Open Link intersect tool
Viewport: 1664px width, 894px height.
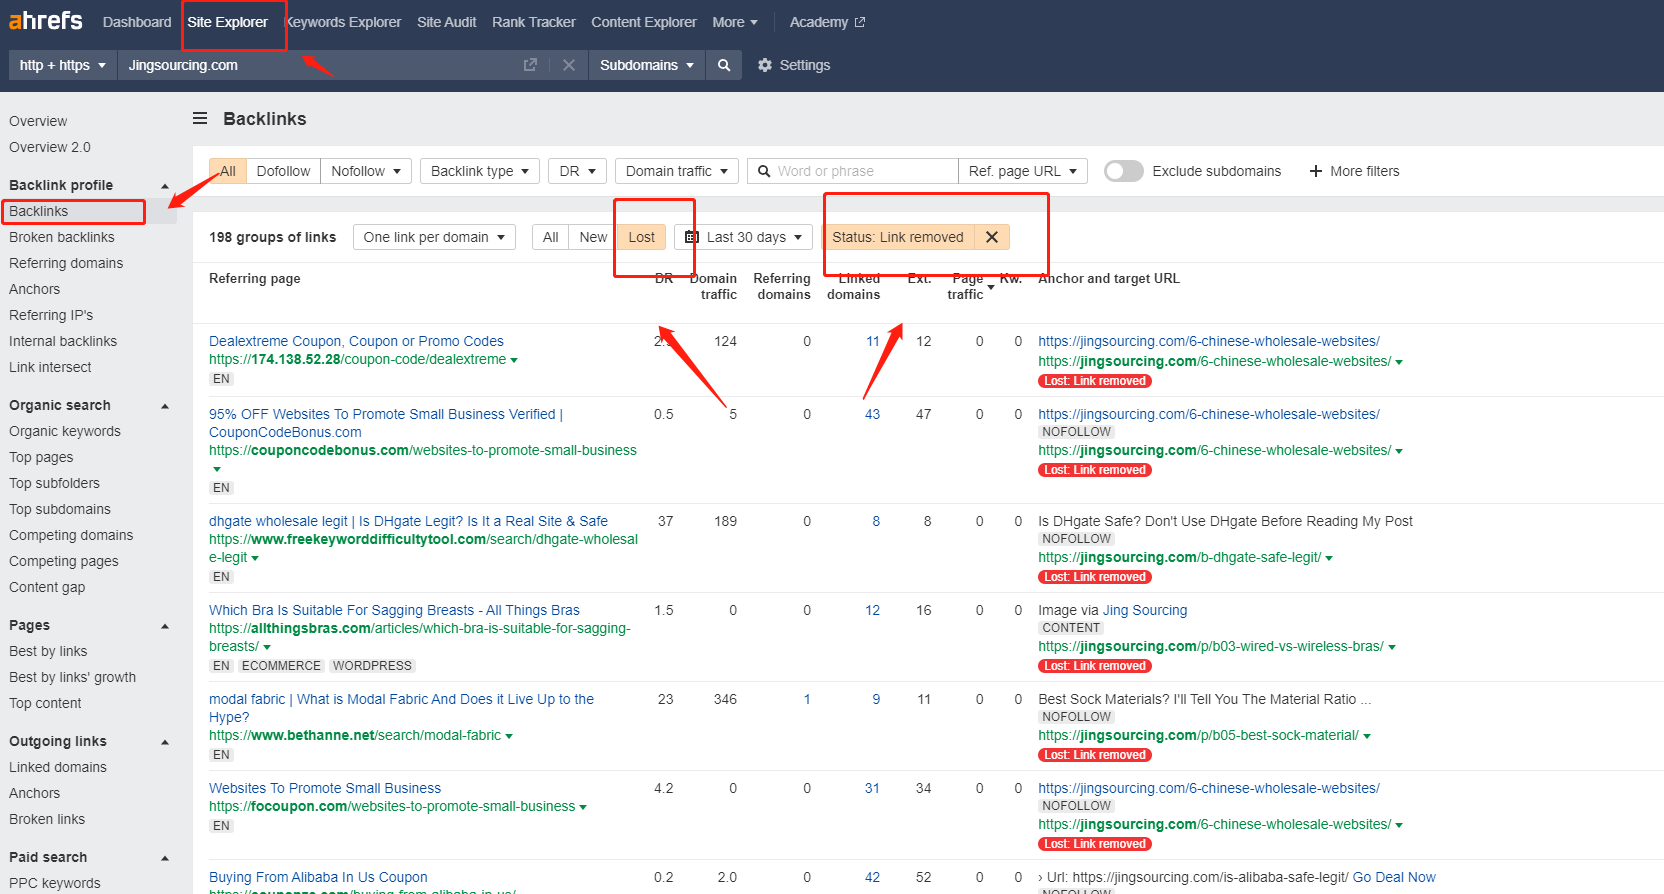pos(50,367)
